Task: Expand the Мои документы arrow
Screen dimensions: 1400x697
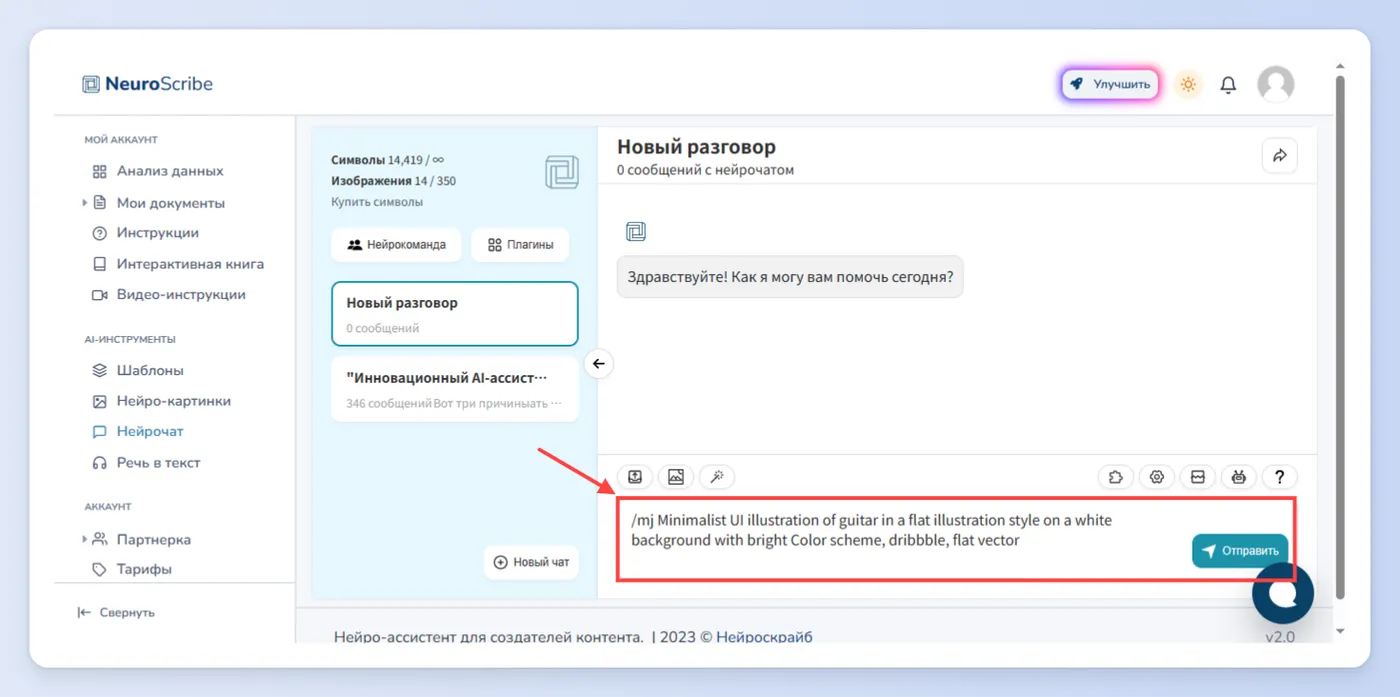Action: coord(85,202)
